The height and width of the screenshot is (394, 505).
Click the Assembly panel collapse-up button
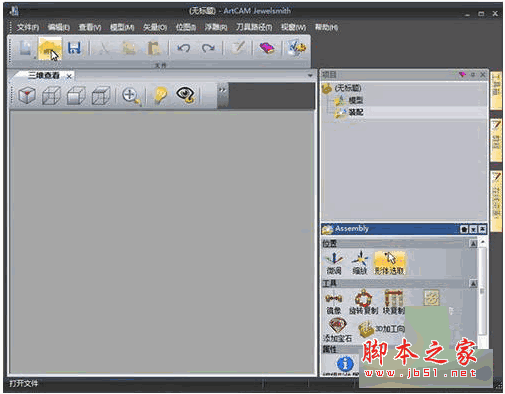pyautogui.click(x=482, y=229)
